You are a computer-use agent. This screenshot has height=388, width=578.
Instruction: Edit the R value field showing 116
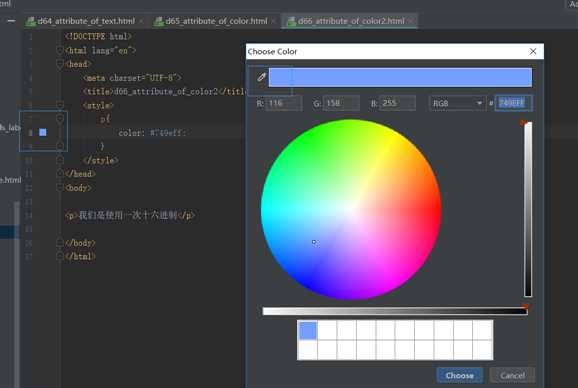point(284,103)
